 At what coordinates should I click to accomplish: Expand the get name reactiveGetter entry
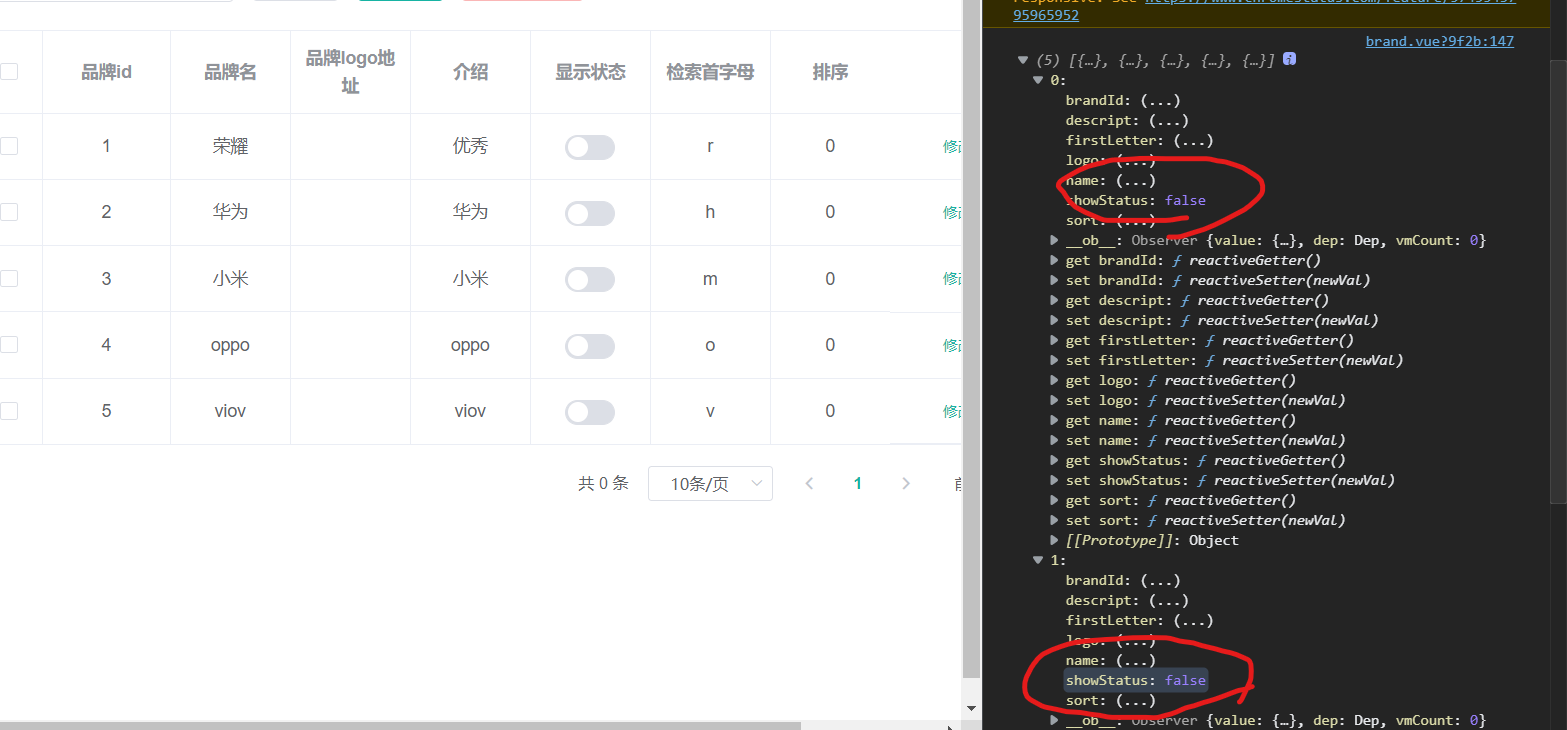point(1055,420)
